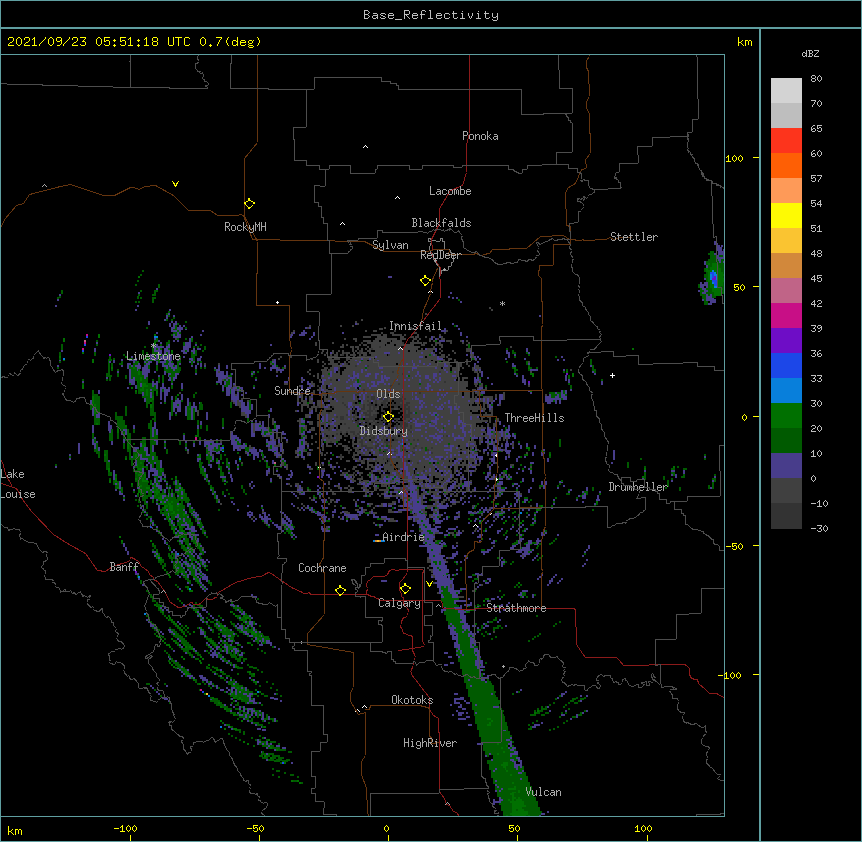Click the Didsbury city label
This screenshot has width=862, height=842.
[384, 431]
